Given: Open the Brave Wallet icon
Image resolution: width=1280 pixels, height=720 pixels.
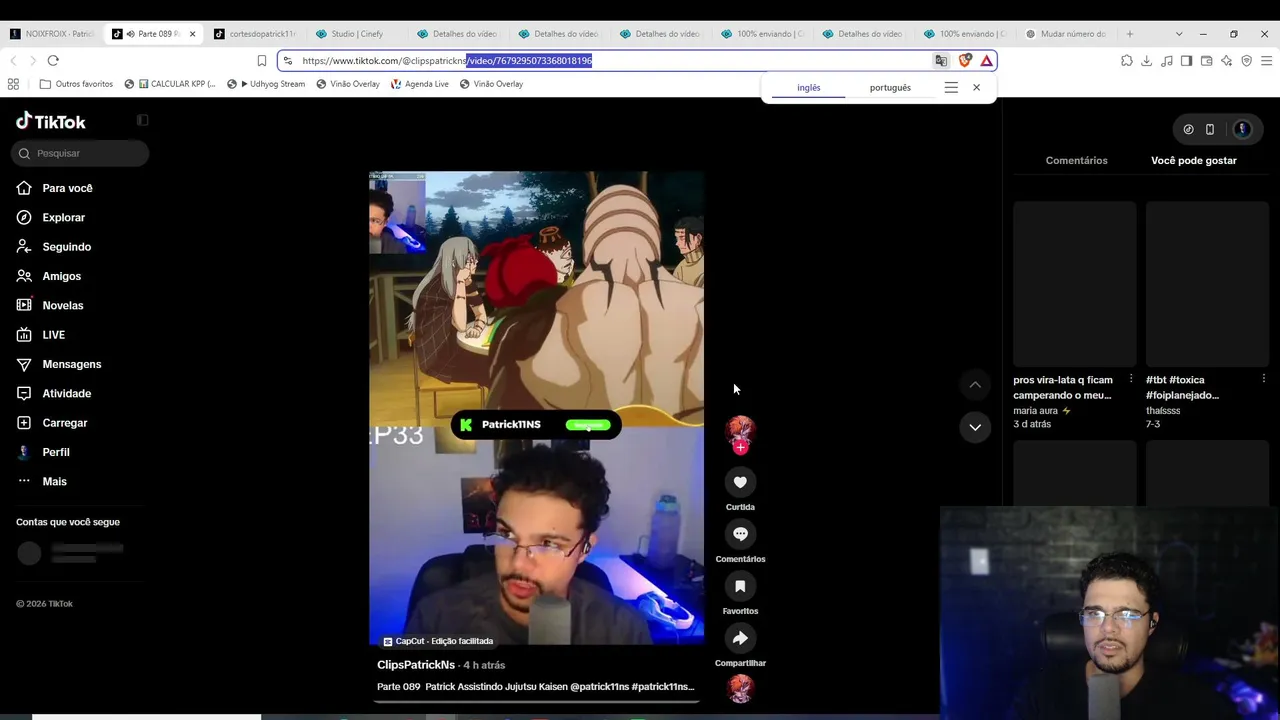Looking at the screenshot, I should point(1207,61).
